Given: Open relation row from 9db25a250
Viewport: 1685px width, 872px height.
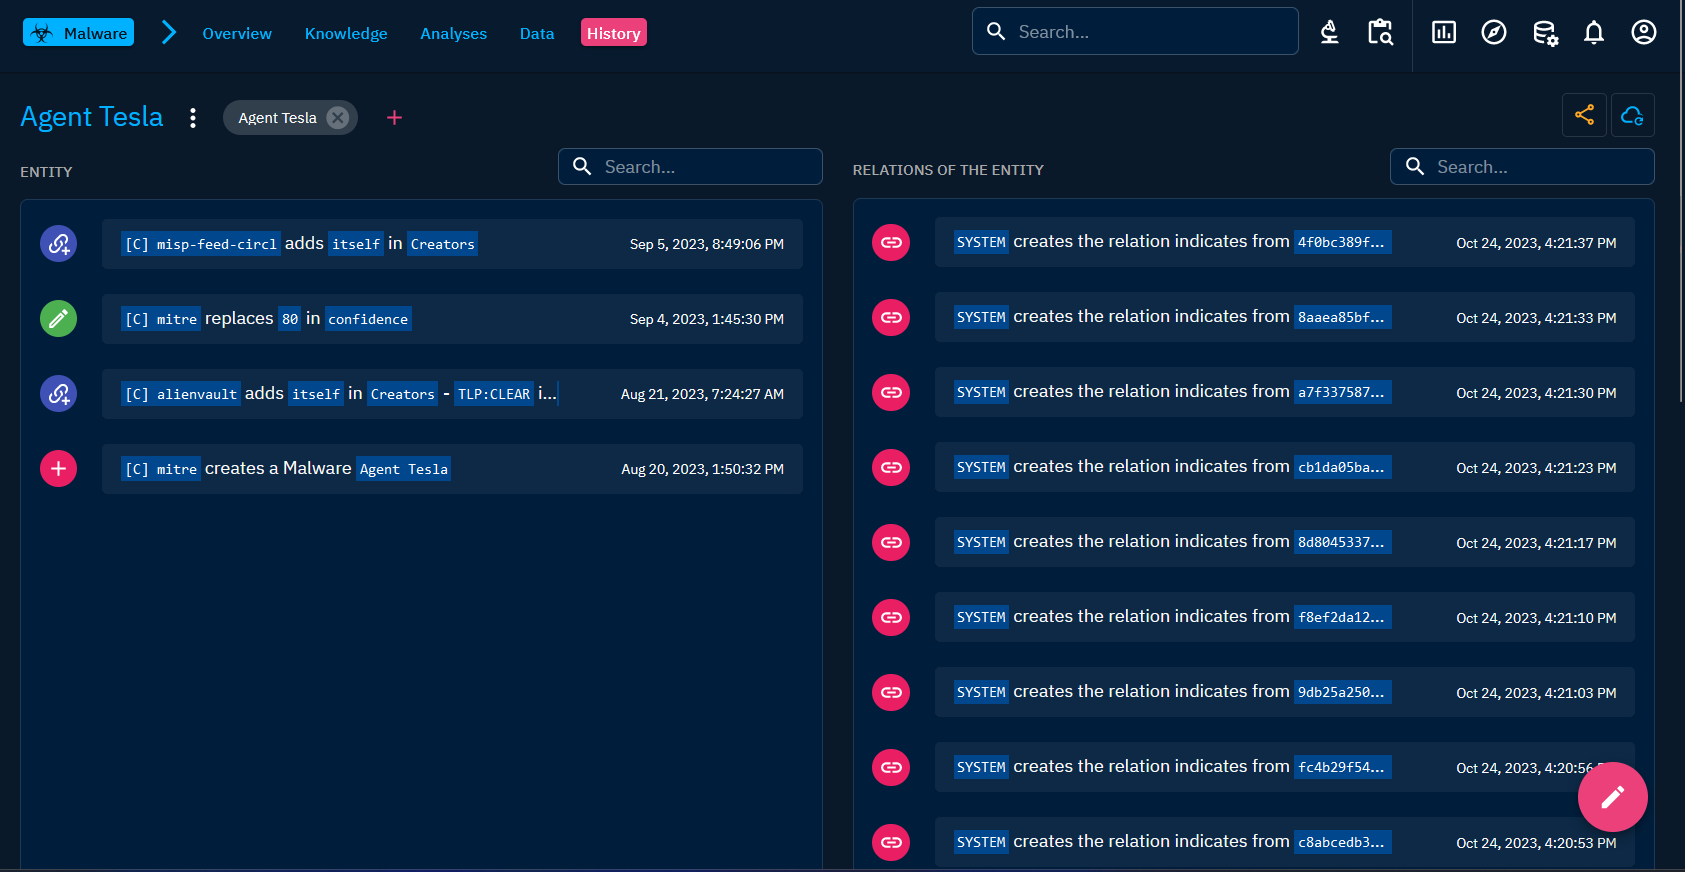Looking at the screenshot, I should pos(1285,692).
